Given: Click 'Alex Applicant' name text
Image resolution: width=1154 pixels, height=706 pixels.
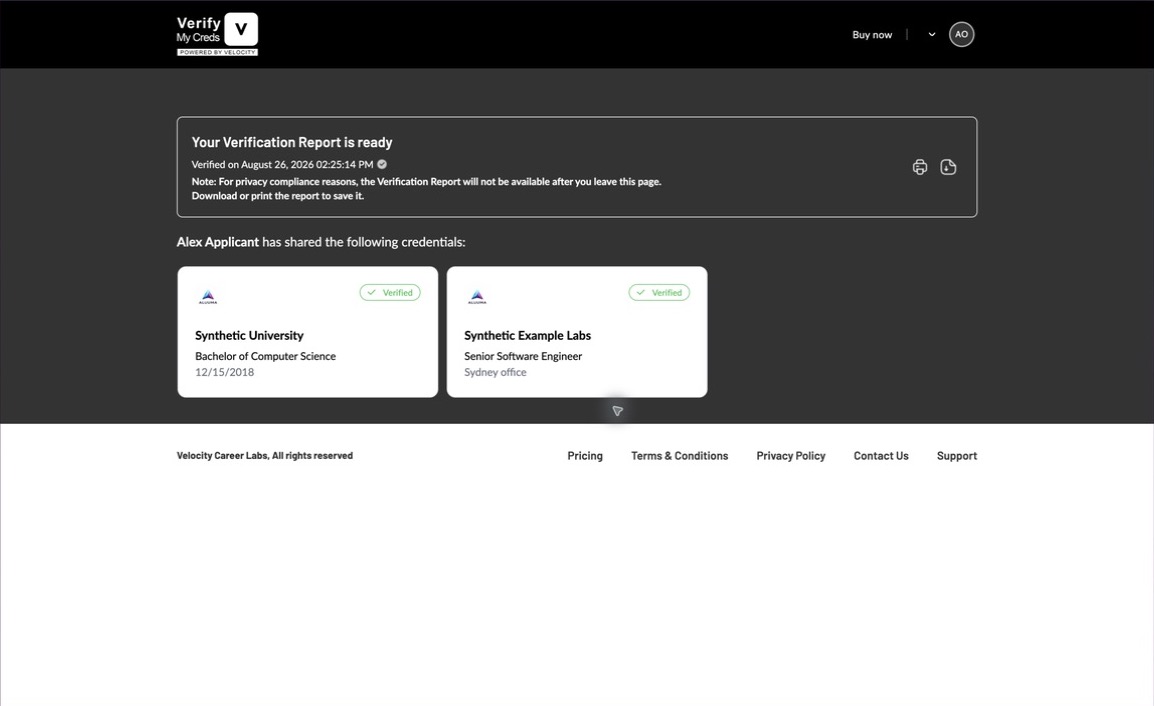Looking at the screenshot, I should 218,242.
